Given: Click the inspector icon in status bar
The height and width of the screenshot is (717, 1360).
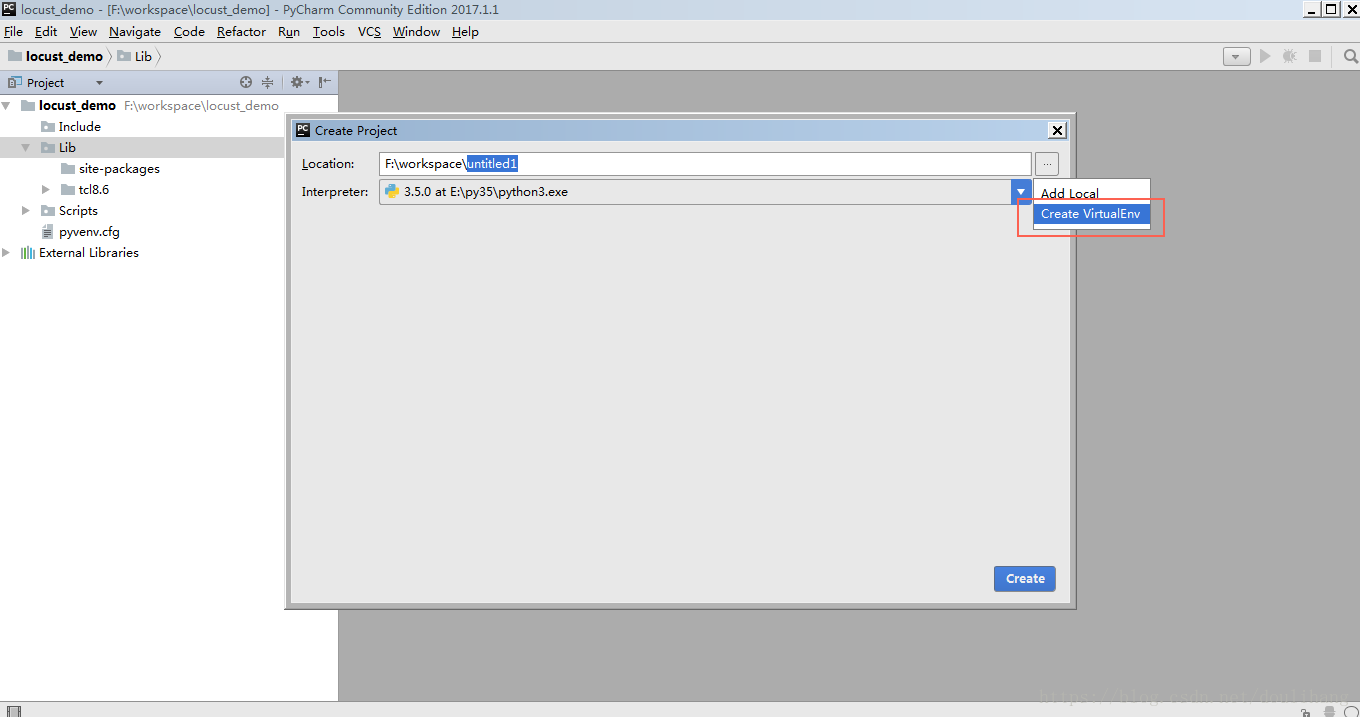Looking at the screenshot, I should click(x=1330, y=712).
